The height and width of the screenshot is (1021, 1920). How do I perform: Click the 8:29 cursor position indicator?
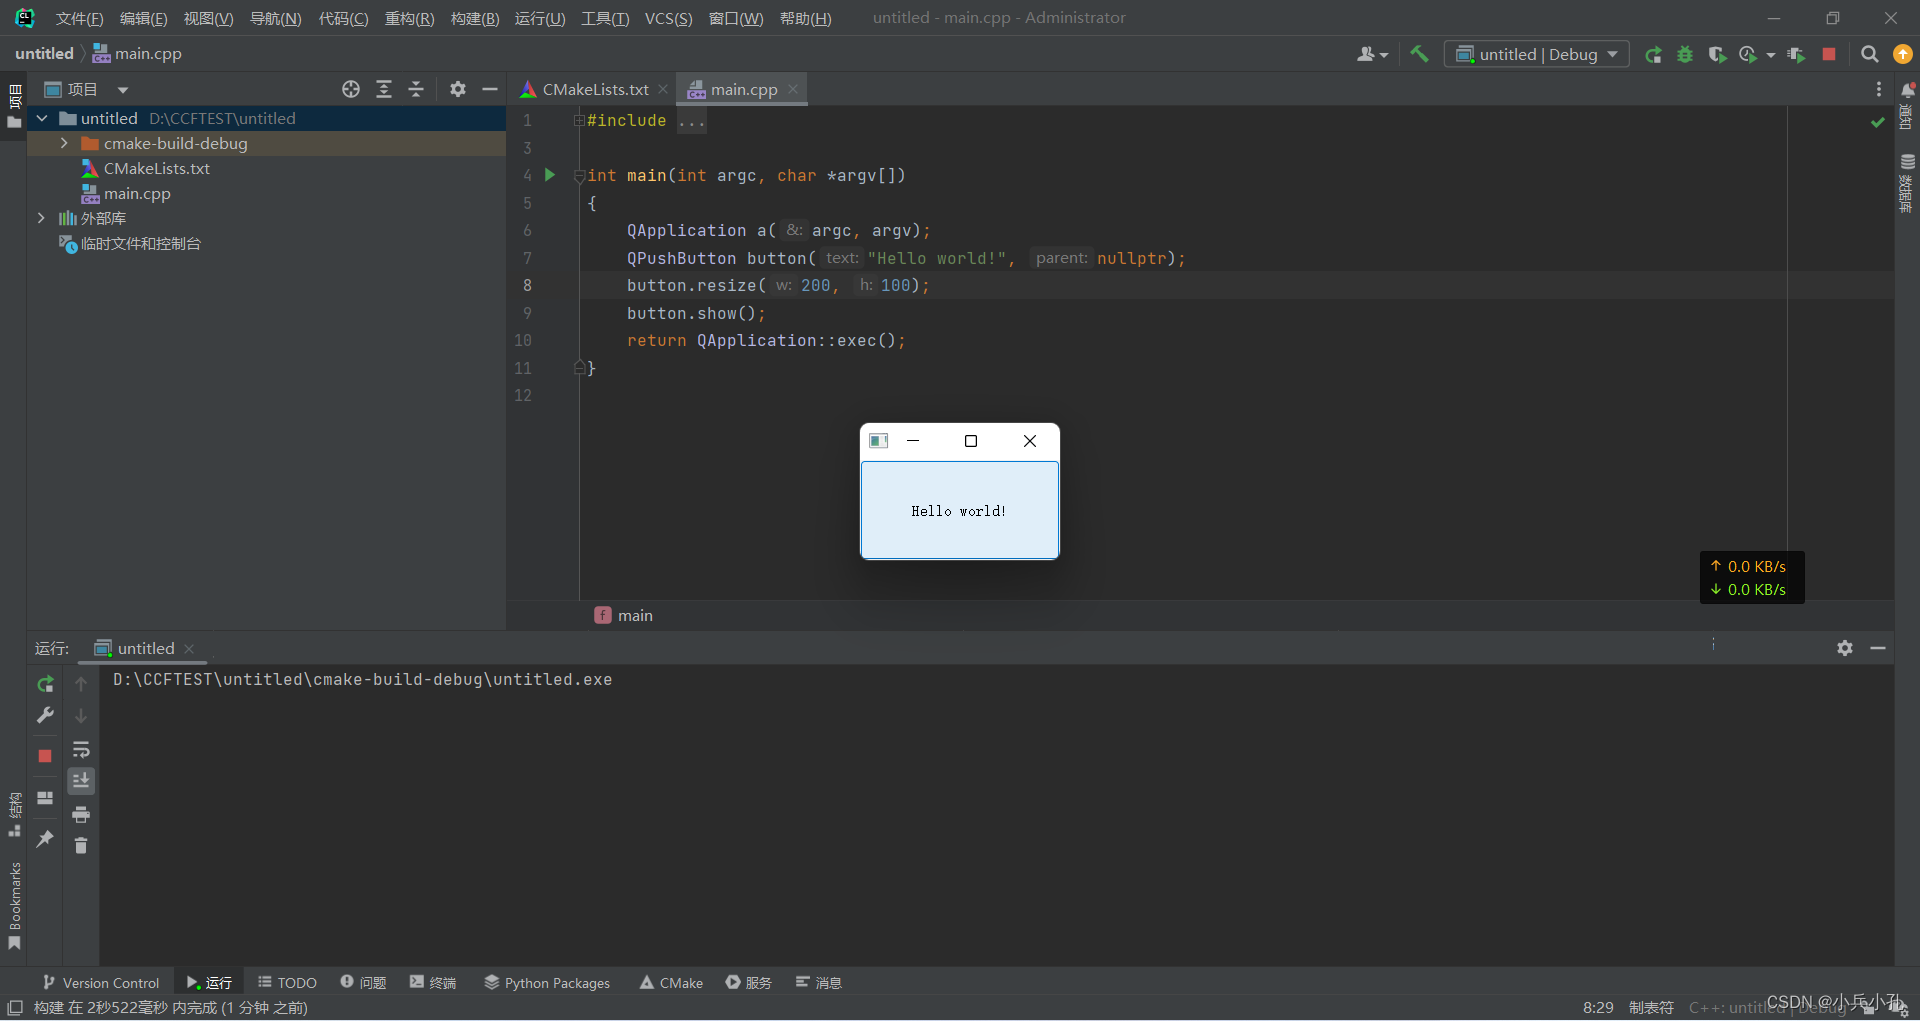pyautogui.click(x=1598, y=1008)
